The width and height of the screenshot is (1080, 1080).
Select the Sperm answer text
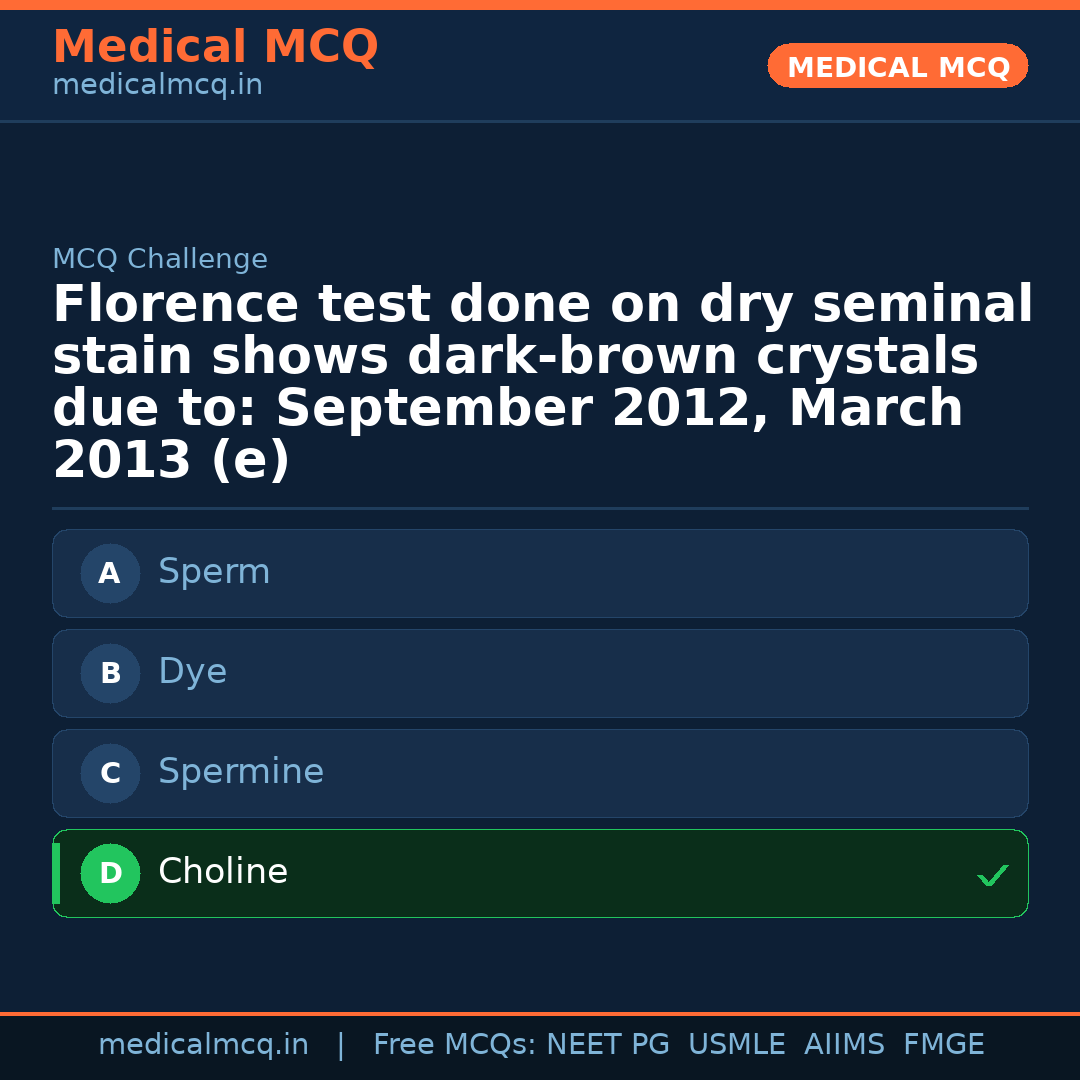(x=214, y=573)
